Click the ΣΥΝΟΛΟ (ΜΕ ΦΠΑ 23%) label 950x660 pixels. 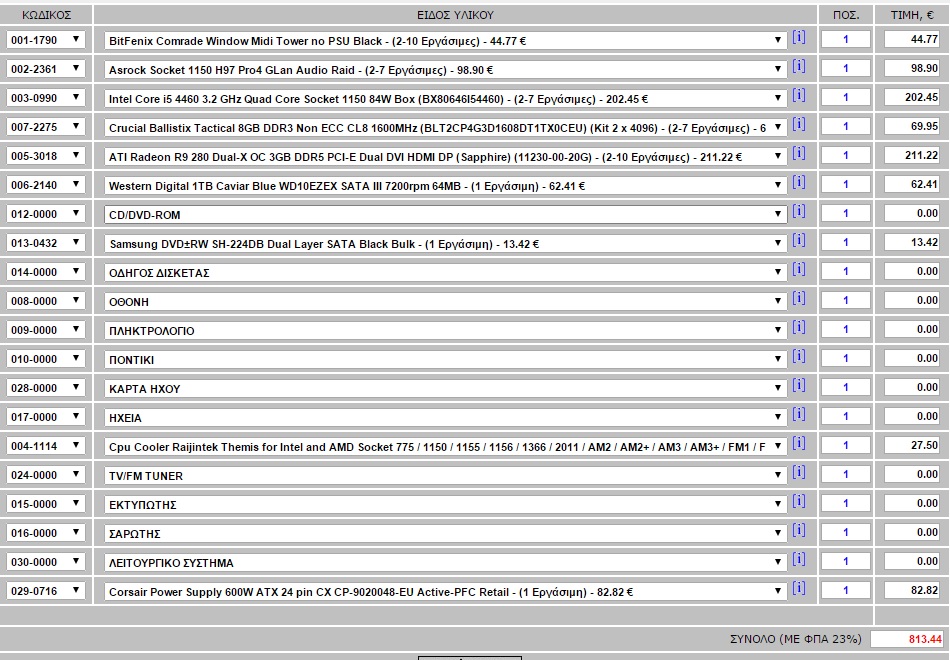pos(796,639)
